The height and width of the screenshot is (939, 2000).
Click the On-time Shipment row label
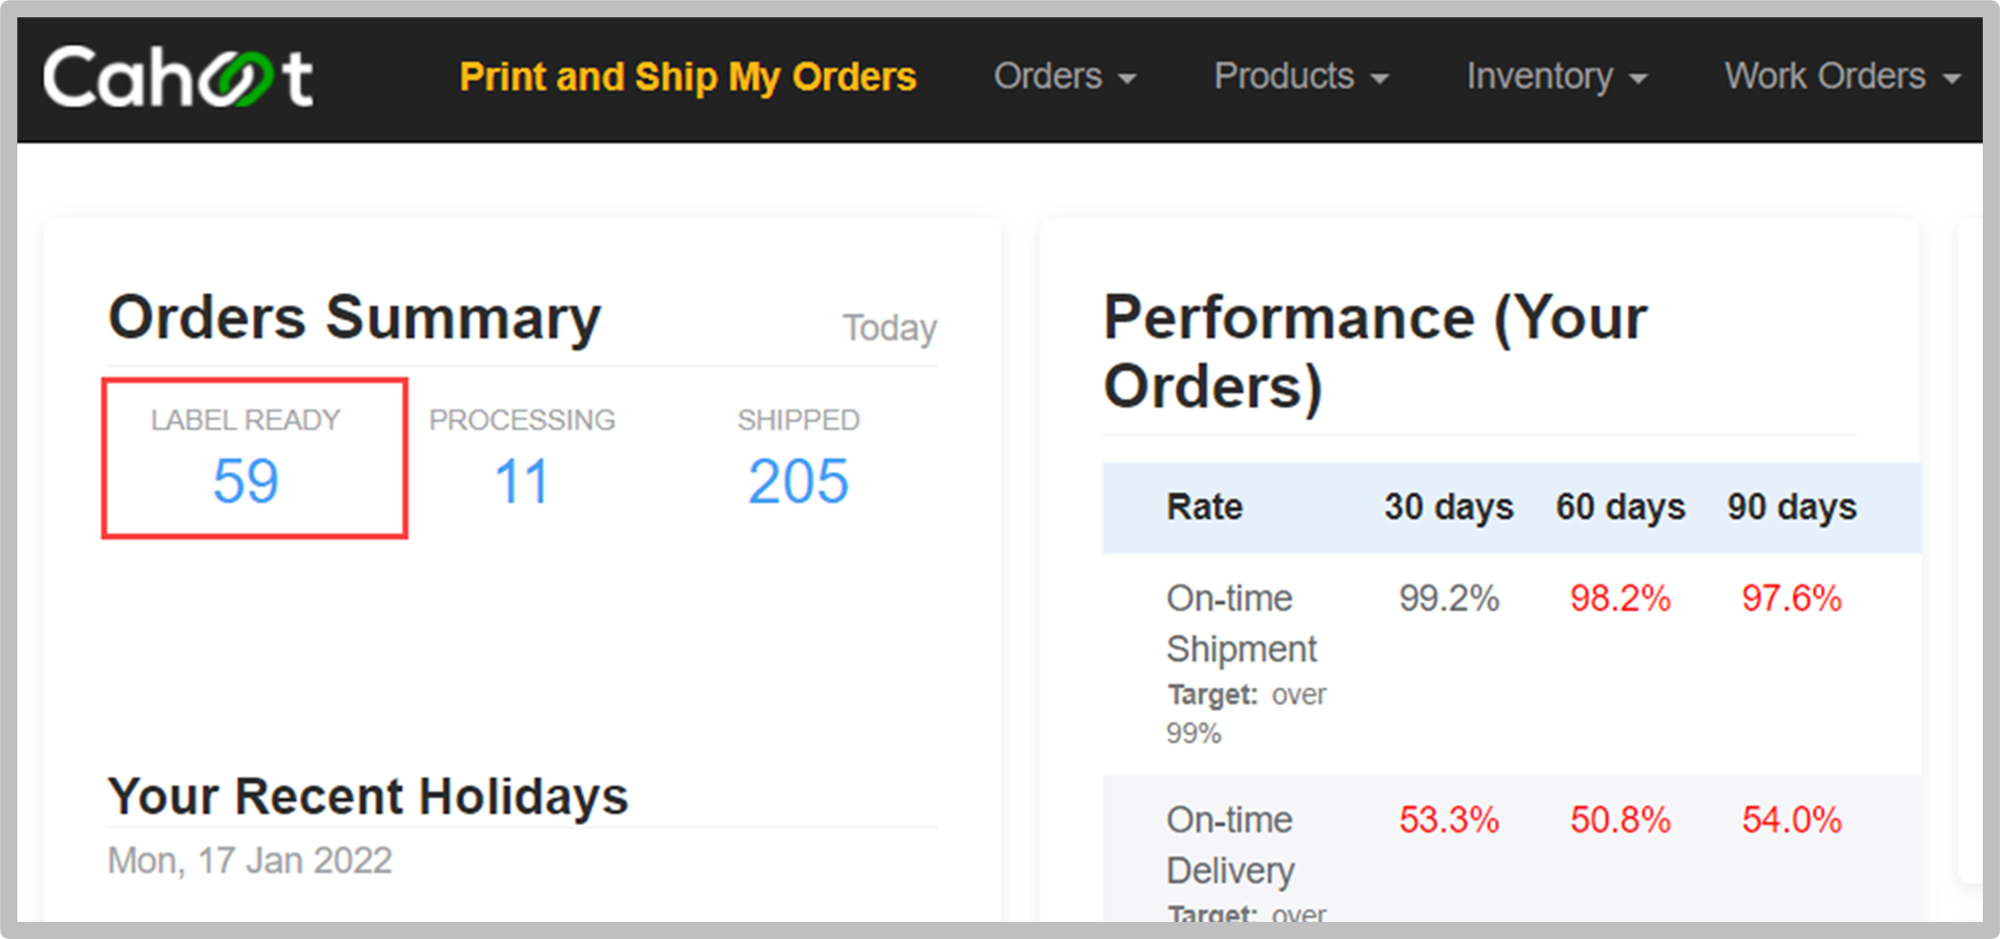[1241, 623]
